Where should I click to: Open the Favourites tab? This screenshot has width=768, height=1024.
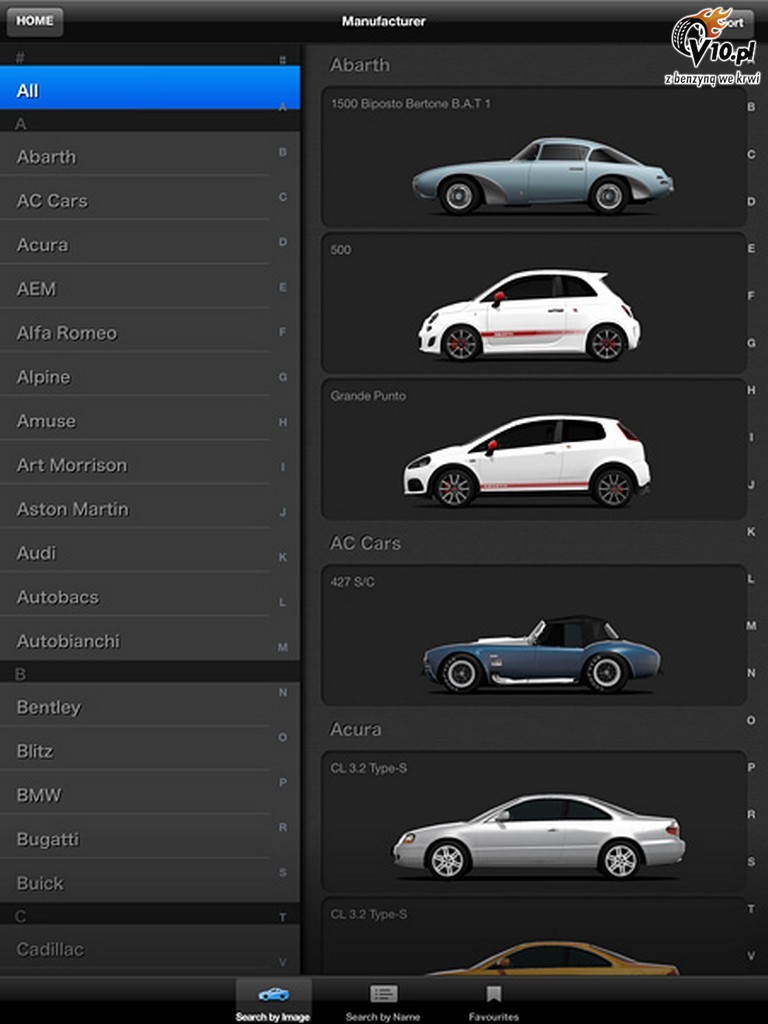pos(493,1001)
